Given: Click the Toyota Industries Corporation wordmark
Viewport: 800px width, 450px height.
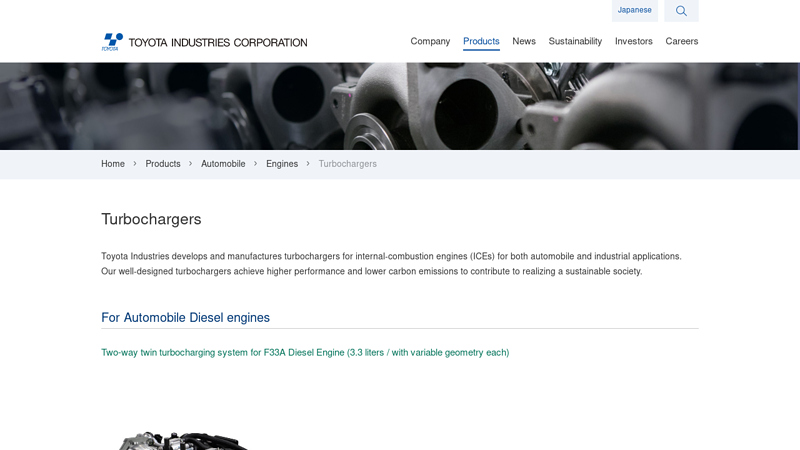Looking at the screenshot, I should click(x=218, y=42).
